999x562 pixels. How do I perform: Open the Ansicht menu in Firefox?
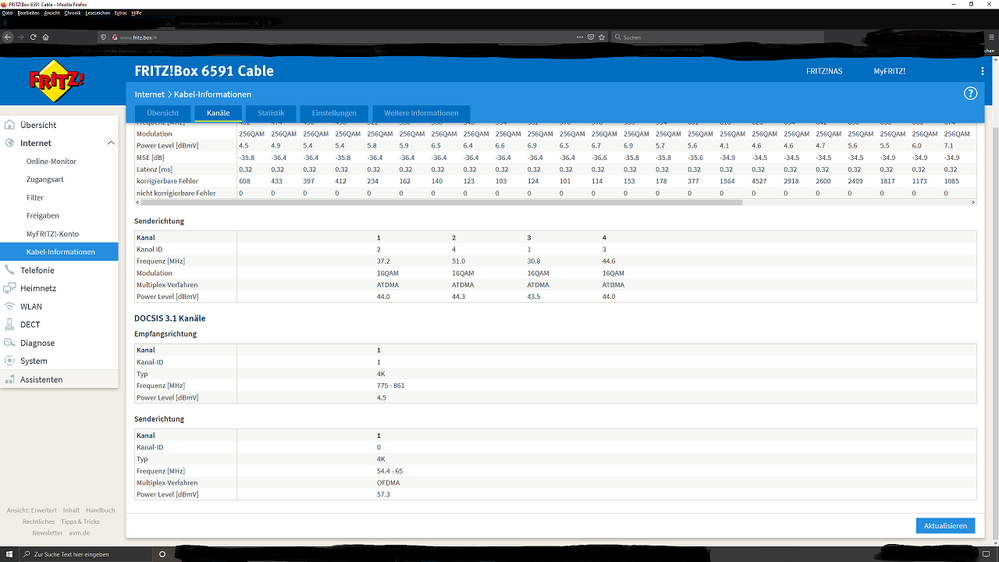pyautogui.click(x=52, y=13)
